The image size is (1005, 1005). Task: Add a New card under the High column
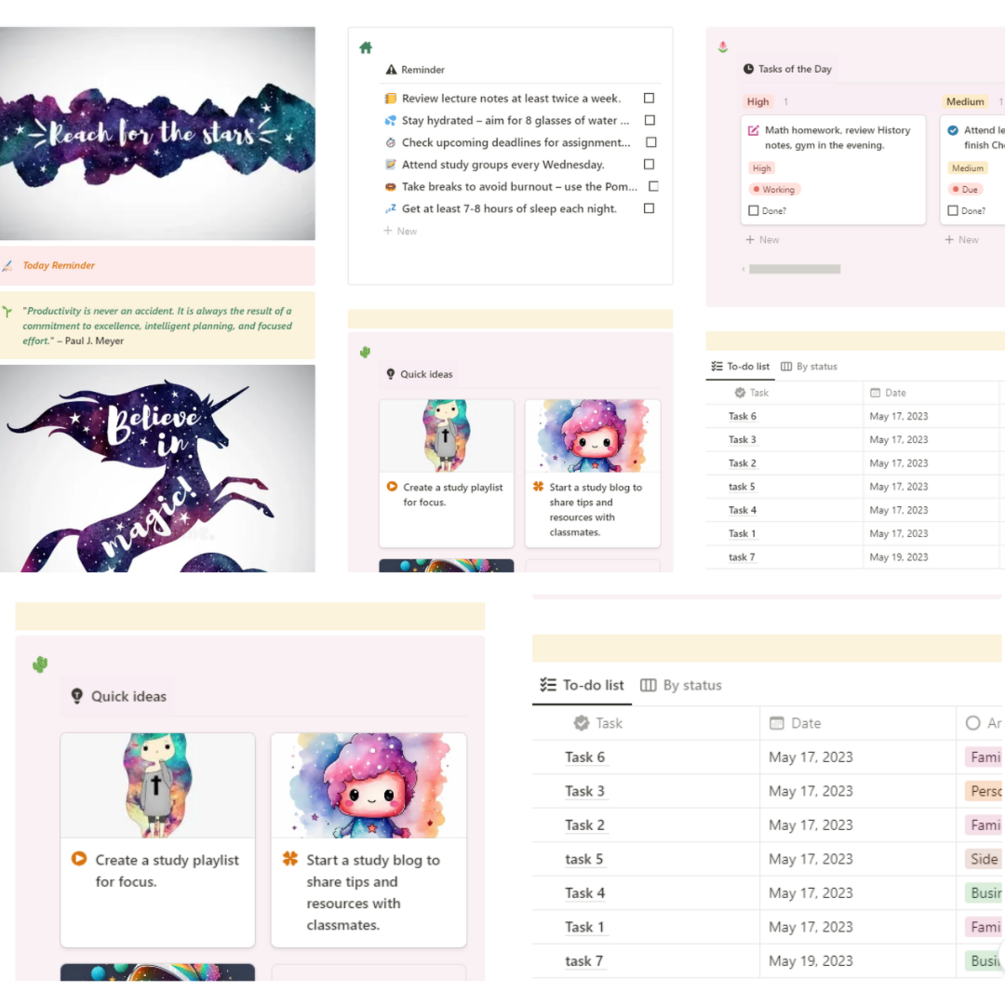[x=762, y=240]
